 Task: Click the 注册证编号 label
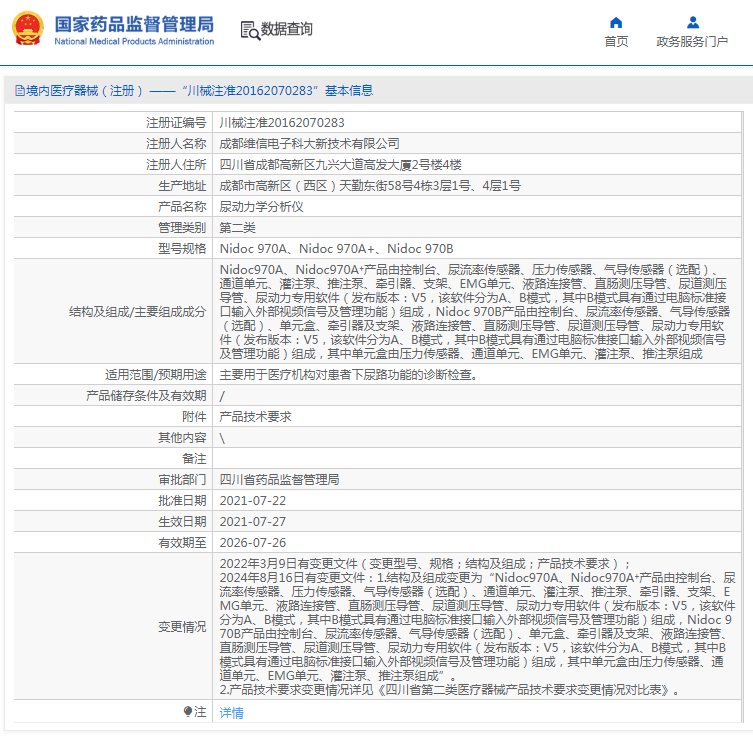(176, 123)
